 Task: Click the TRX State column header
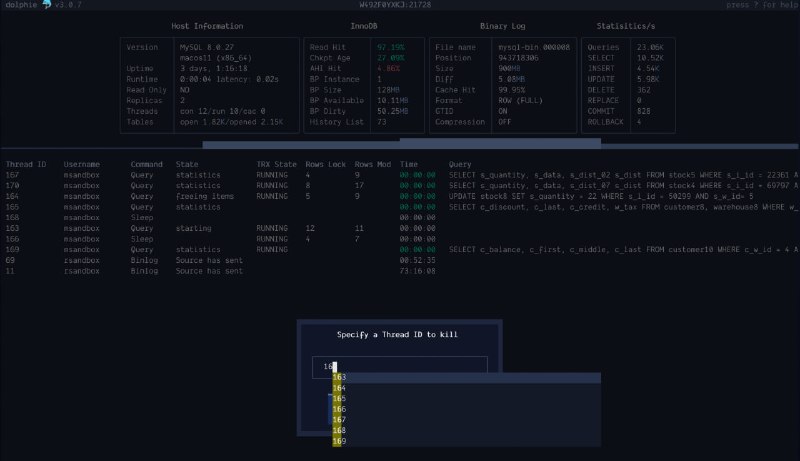(276, 164)
